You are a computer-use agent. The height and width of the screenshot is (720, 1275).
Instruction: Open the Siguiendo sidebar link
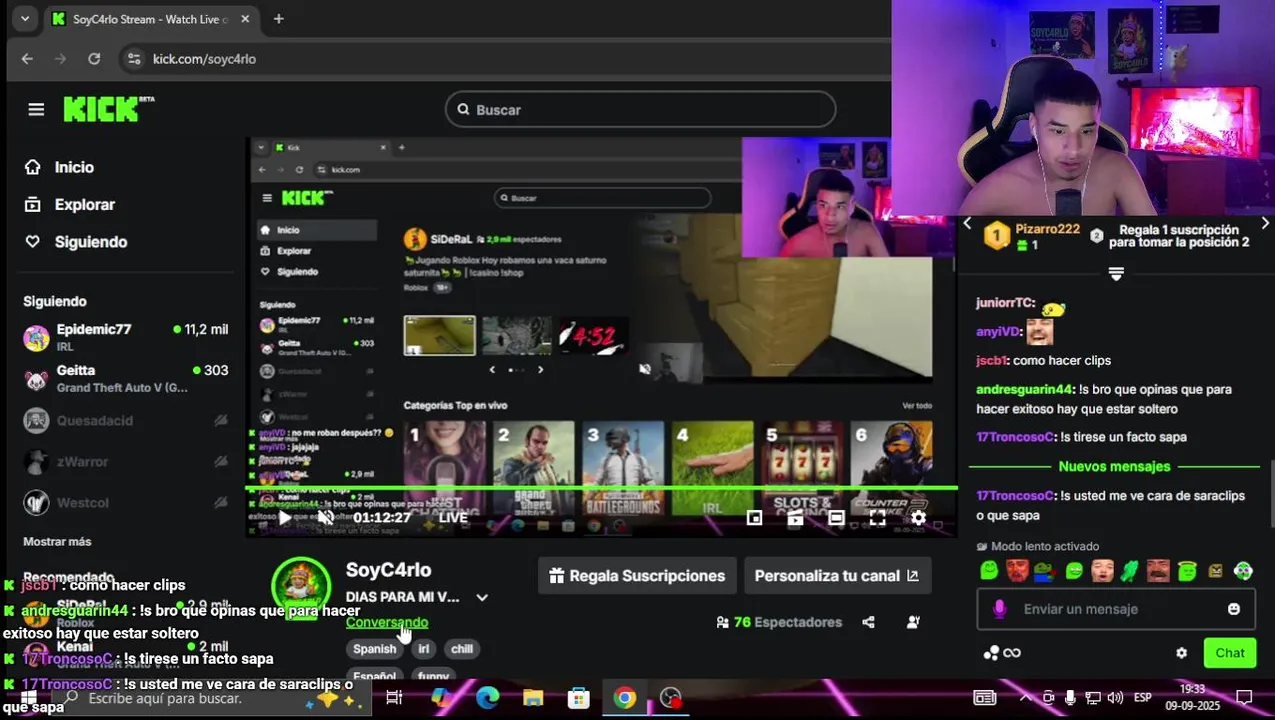[76, 242]
